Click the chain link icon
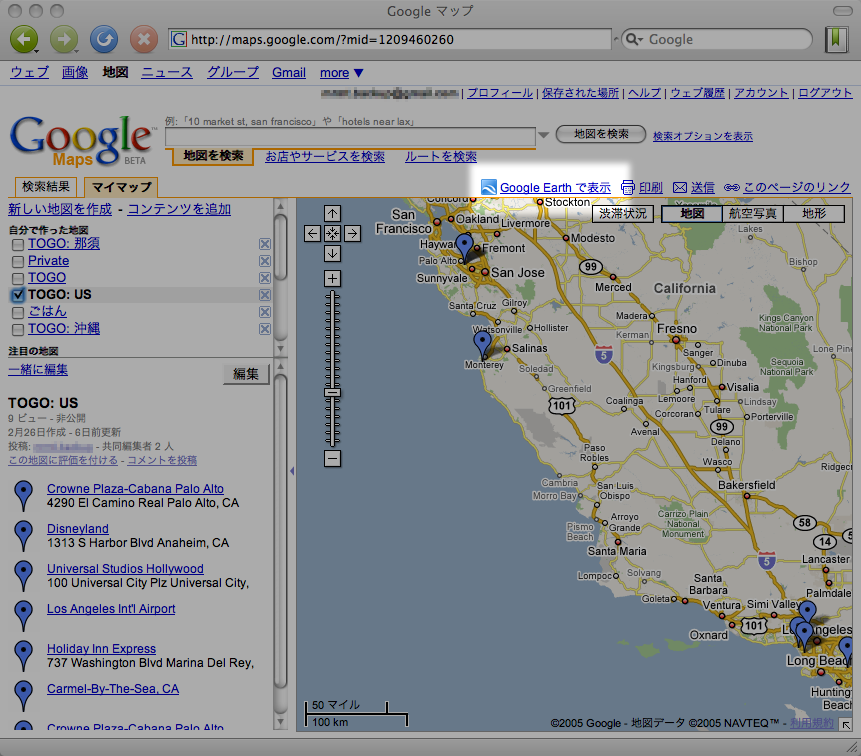Viewport: 861px width, 756px height. tap(731, 188)
